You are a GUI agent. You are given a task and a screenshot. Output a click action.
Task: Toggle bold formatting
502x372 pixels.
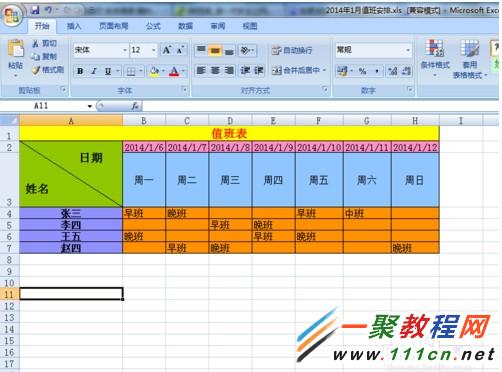point(80,71)
